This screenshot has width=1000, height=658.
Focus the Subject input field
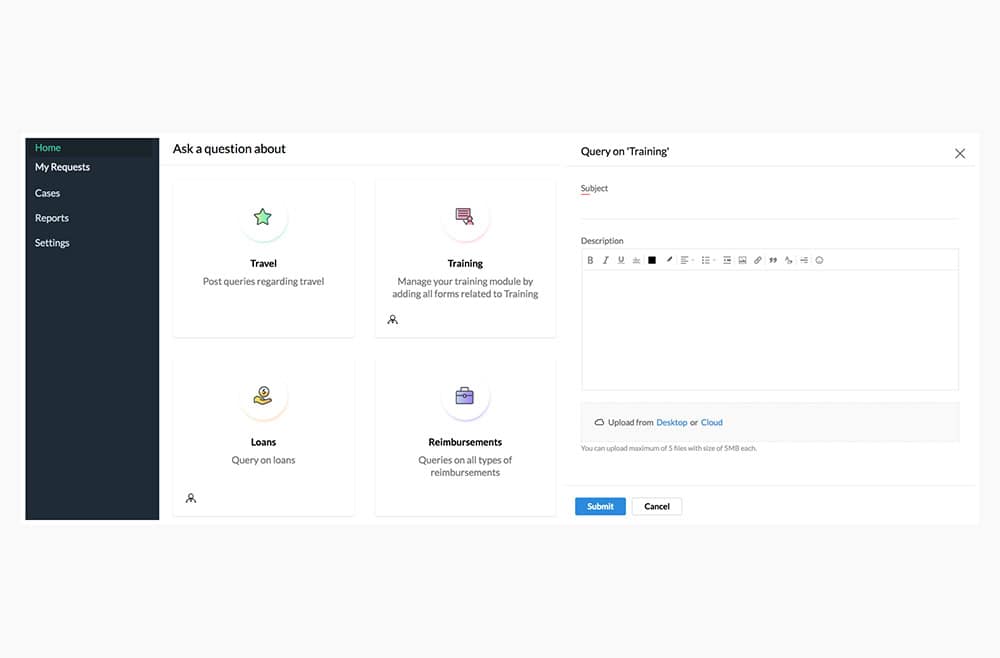coord(769,208)
